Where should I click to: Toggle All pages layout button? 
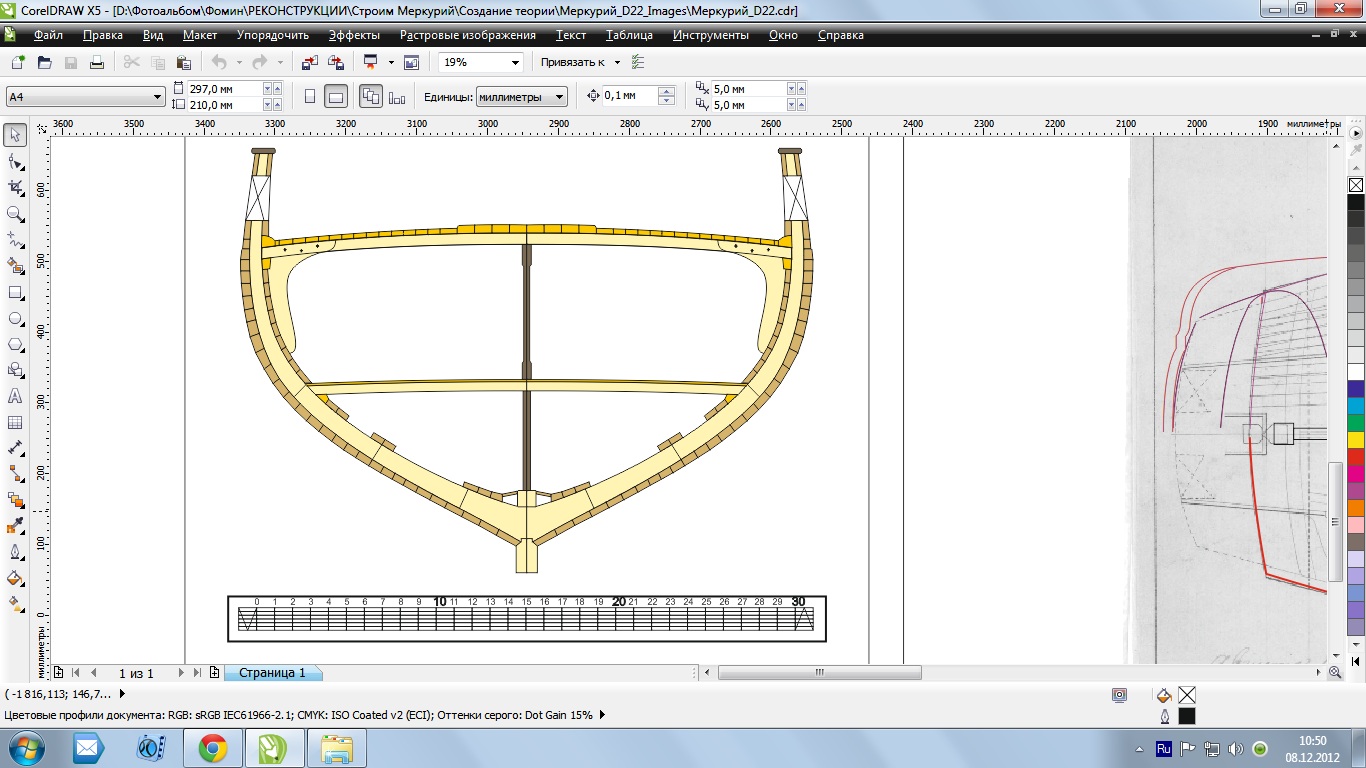370,97
